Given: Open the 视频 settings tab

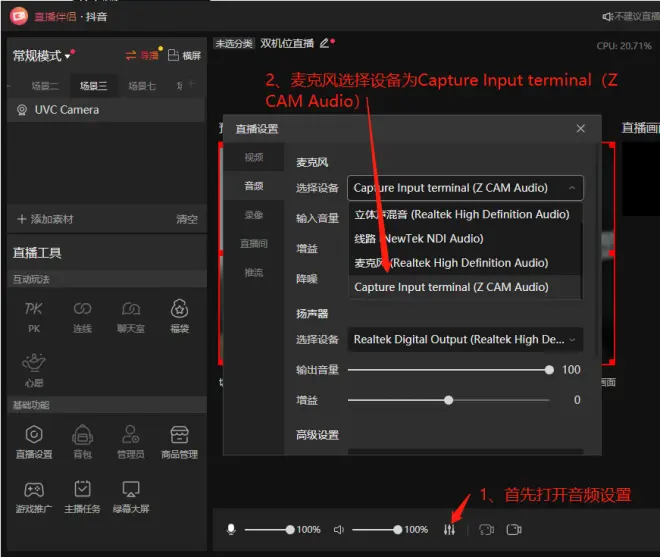Looking at the screenshot, I should (254, 157).
